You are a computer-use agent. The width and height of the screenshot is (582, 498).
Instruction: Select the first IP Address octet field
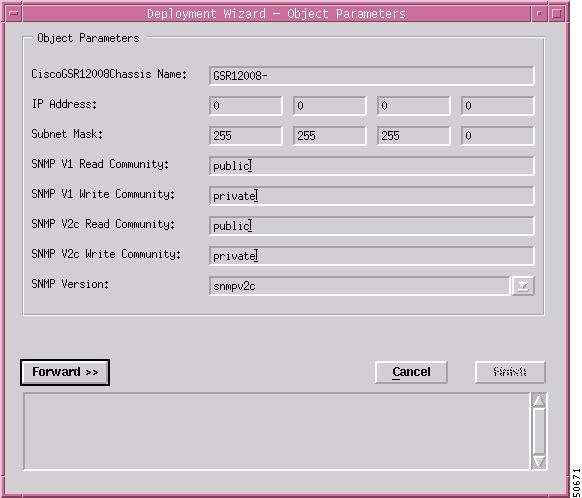tap(246, 106)
